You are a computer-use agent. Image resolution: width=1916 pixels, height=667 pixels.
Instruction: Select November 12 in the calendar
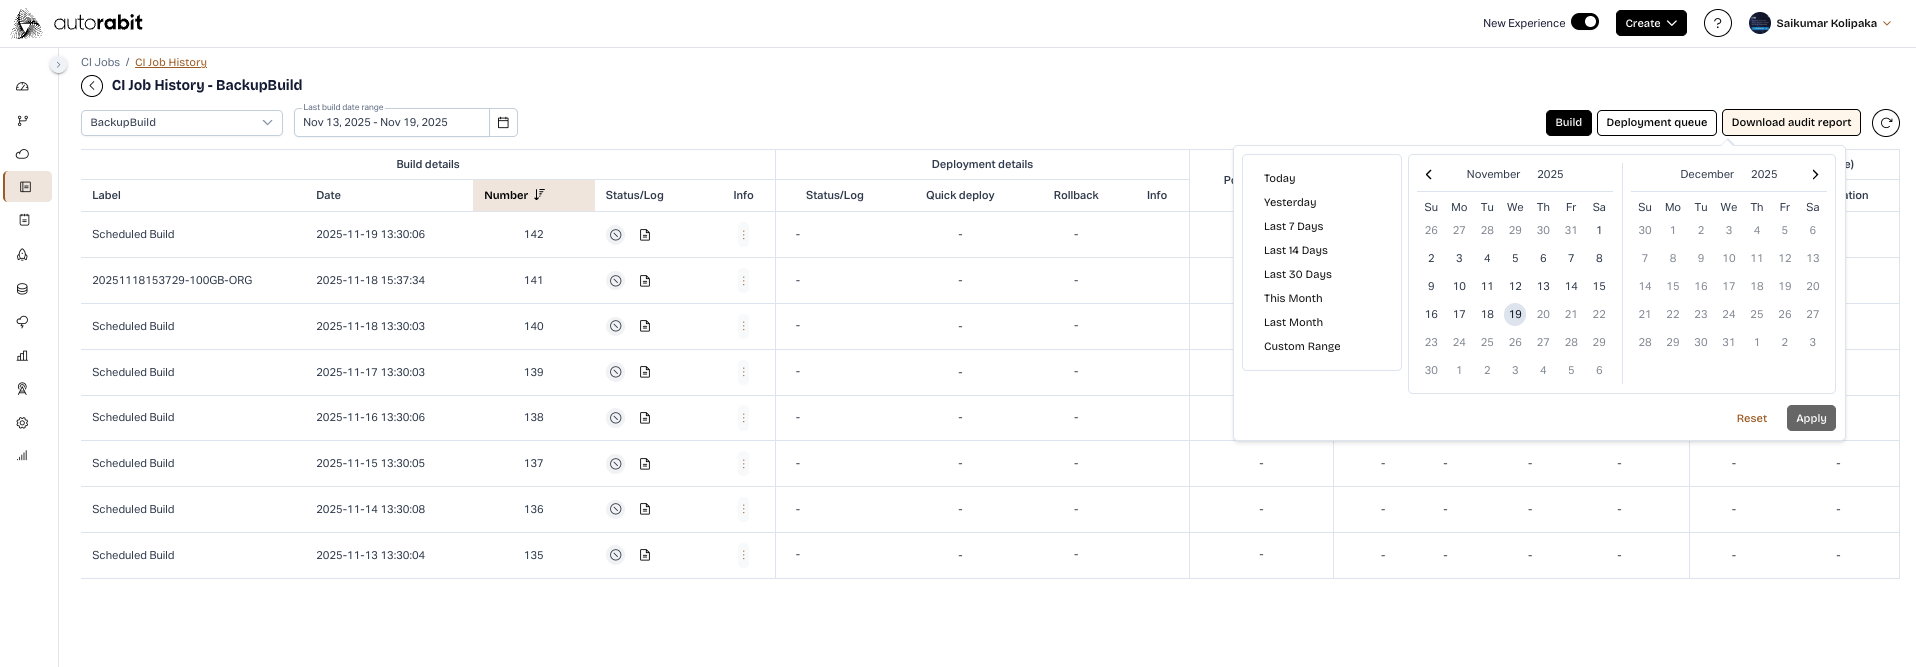click(1515, 287)
